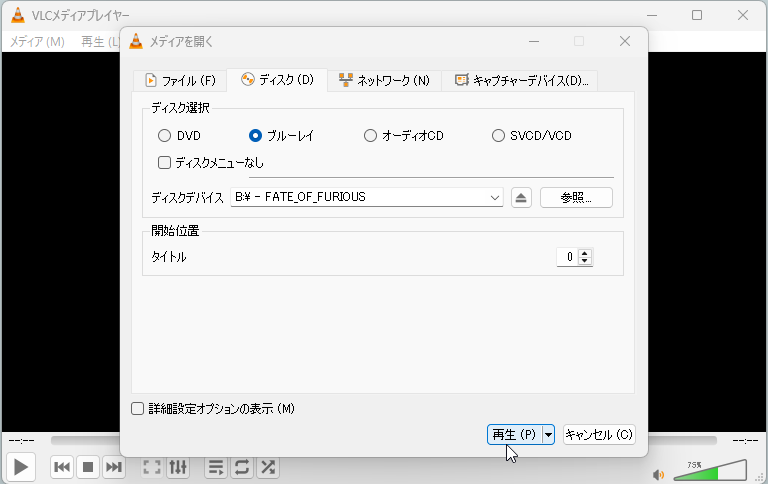The image size is (768, 484).
Task: Switch to the ネットワーク (N) tab
Action: click(384, 80)
